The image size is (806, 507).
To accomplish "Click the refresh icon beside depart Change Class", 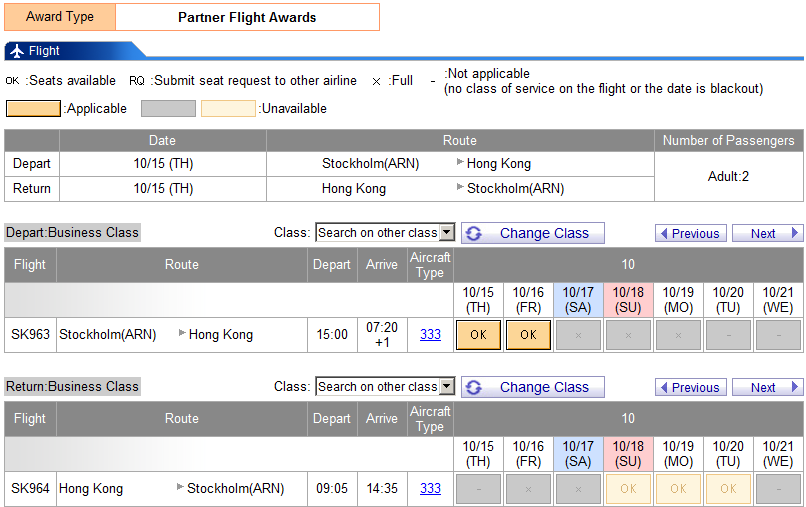I will pyautogui.click(x=474, y=233).
